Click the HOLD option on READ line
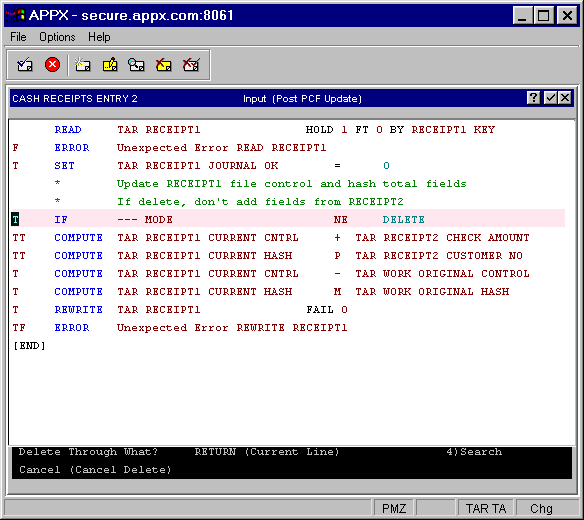This screenshot has width=584, height=520. click(x=319, y=130)
